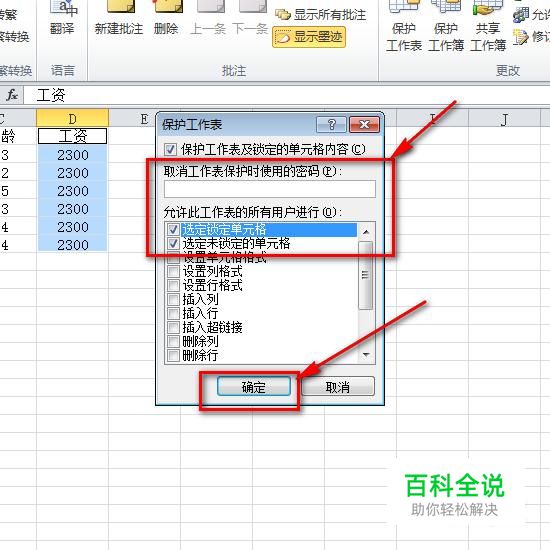550x550 pixels.
Task: Select column D header
Action: [x=73, y=118]
